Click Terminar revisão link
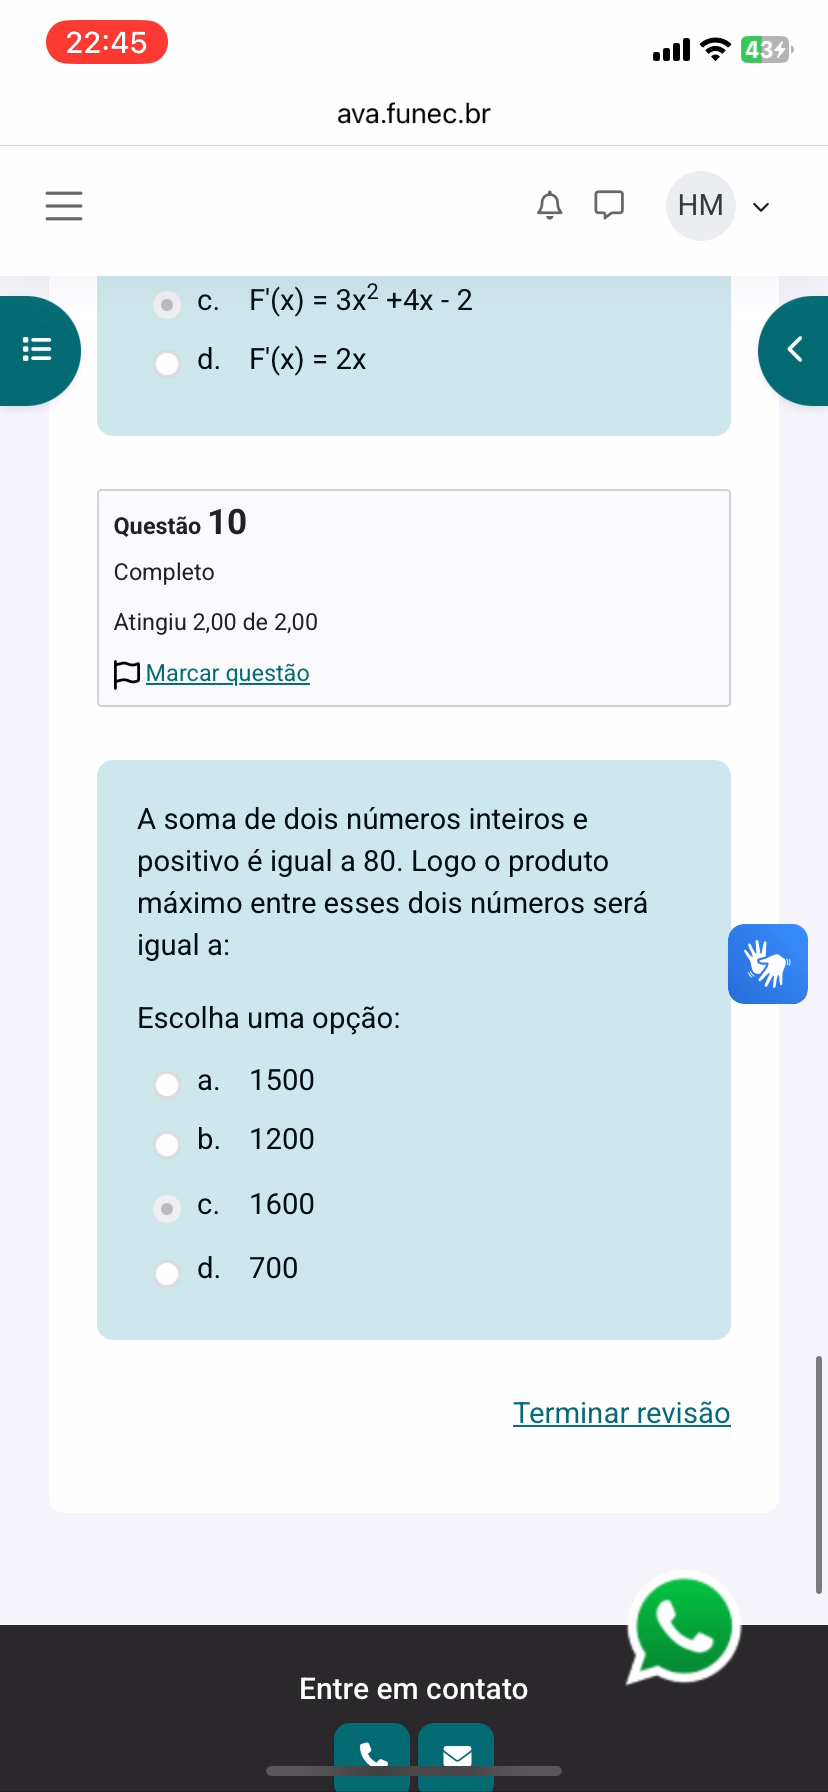The width and height of the screenshot is (828, 1792). click(621, 1413)
